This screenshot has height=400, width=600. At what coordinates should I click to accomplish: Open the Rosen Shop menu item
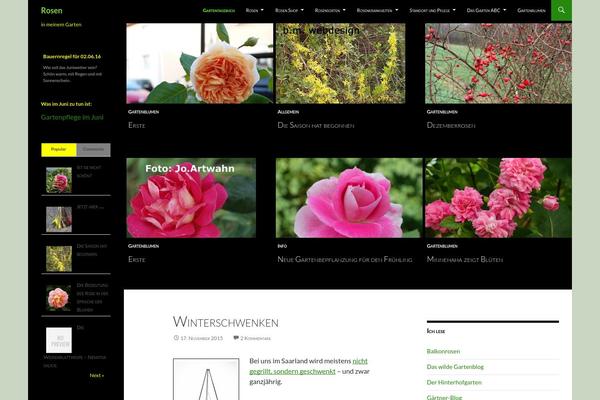click(x=286, y=10)
